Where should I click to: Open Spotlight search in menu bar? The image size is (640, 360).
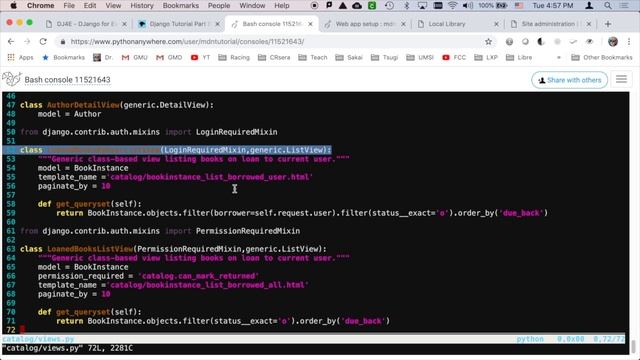[x=608, y=6]
